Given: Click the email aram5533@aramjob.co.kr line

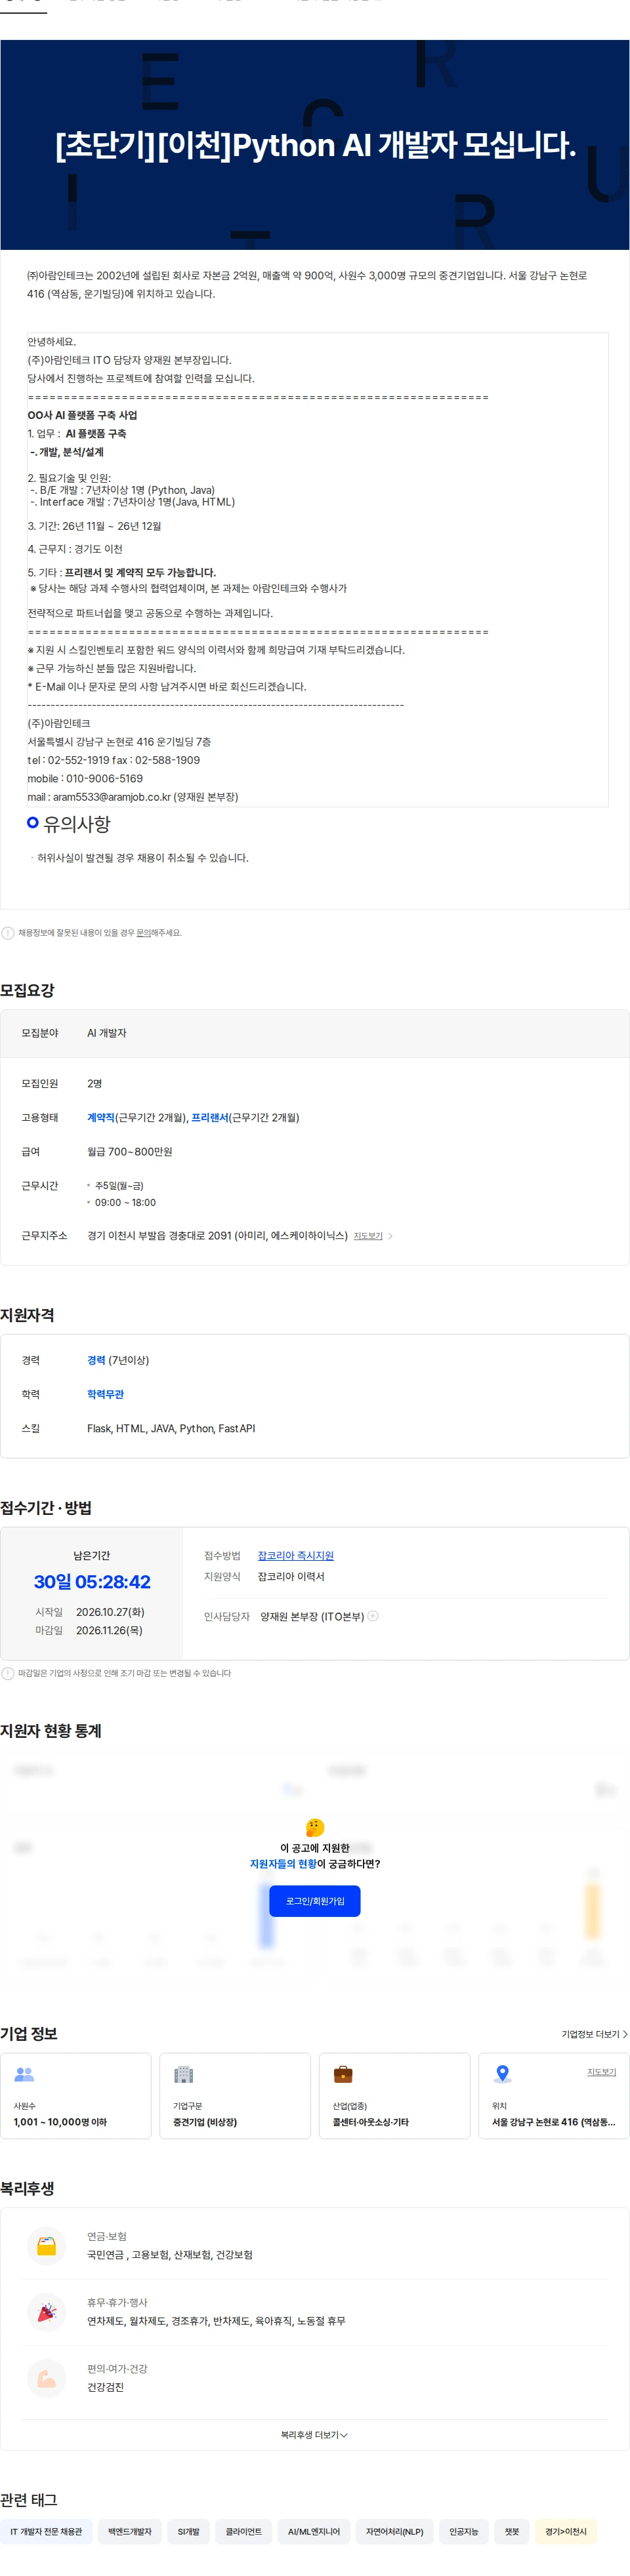Looking at the screenshot, I should click(132, 797).
